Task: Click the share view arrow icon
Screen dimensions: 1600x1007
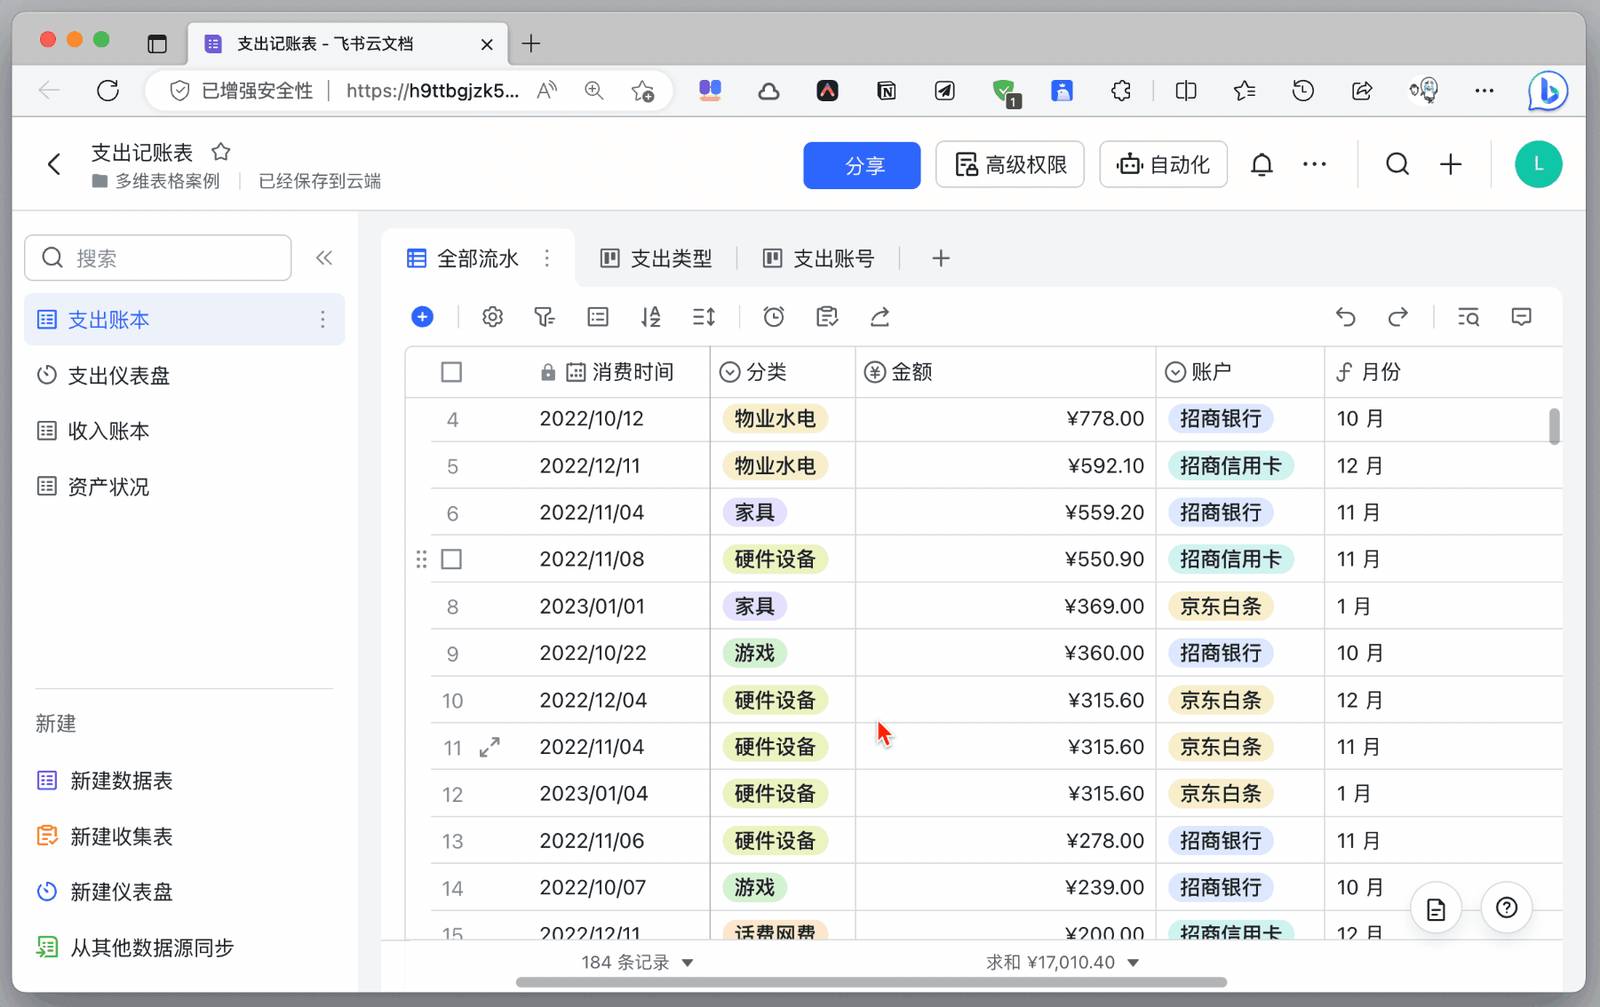Action: point(880,317)
